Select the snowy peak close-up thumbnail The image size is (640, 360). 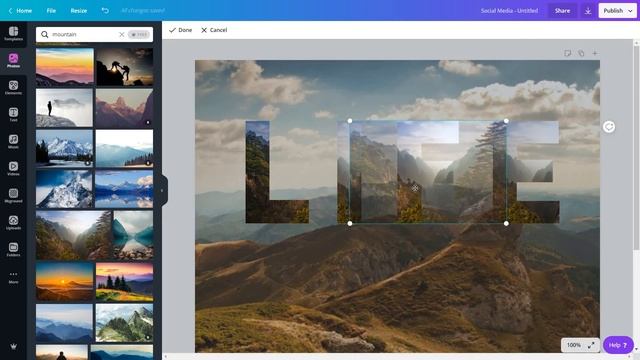[64, 189]
